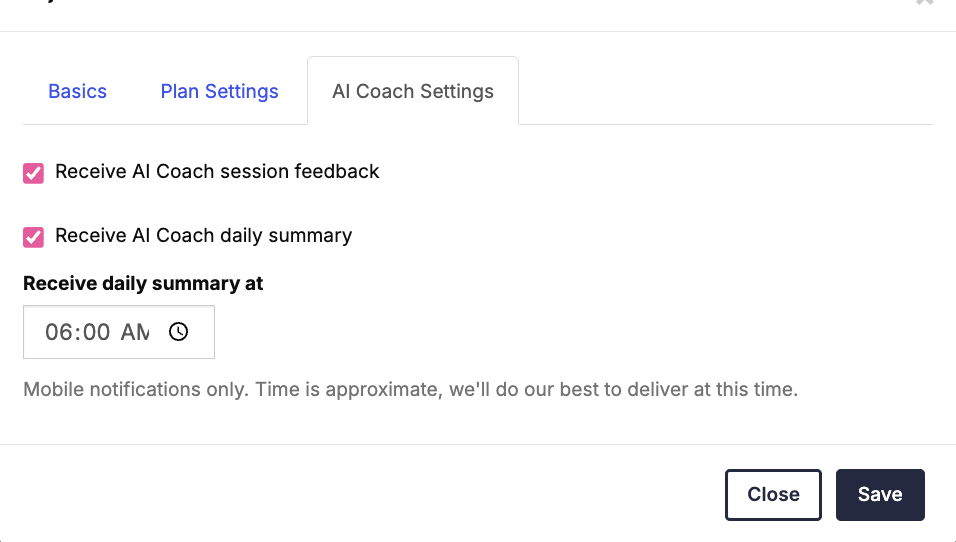Focus the daily summary time input box
Image resolution: width=956 pixels, height=542 pixels.
coord(118,332)
